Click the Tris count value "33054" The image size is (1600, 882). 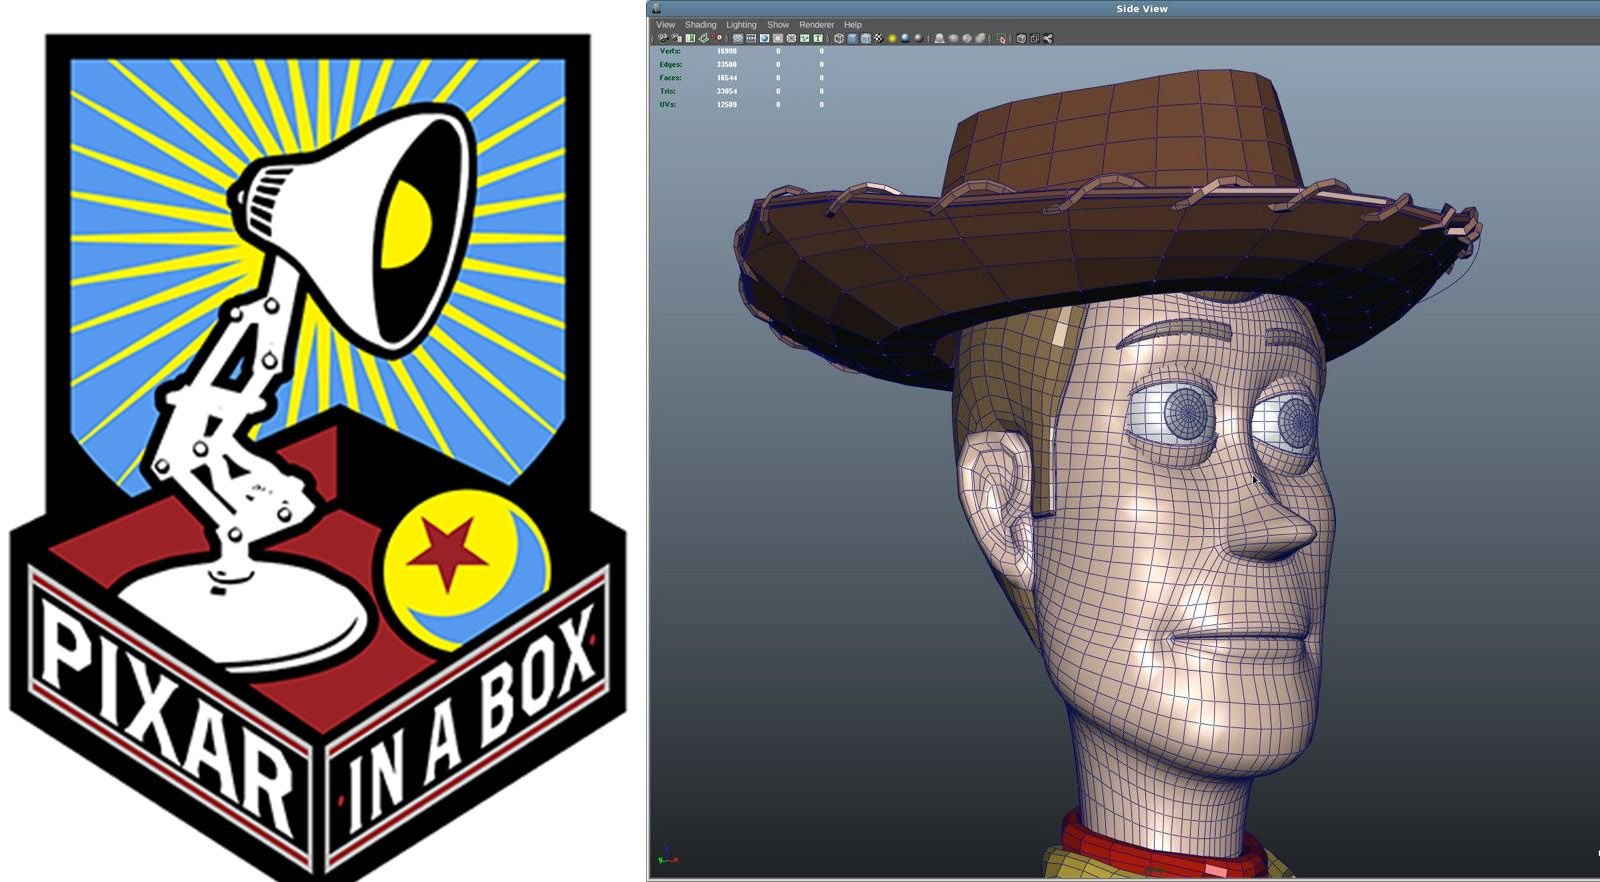pos(726,91)
